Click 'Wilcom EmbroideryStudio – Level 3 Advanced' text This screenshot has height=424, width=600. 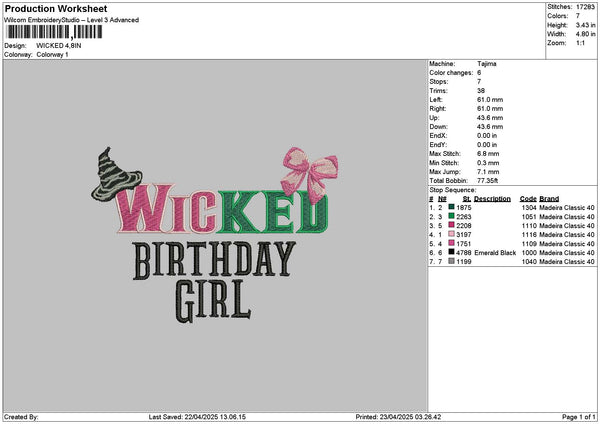pyautogui.click(x=72, y=20)
